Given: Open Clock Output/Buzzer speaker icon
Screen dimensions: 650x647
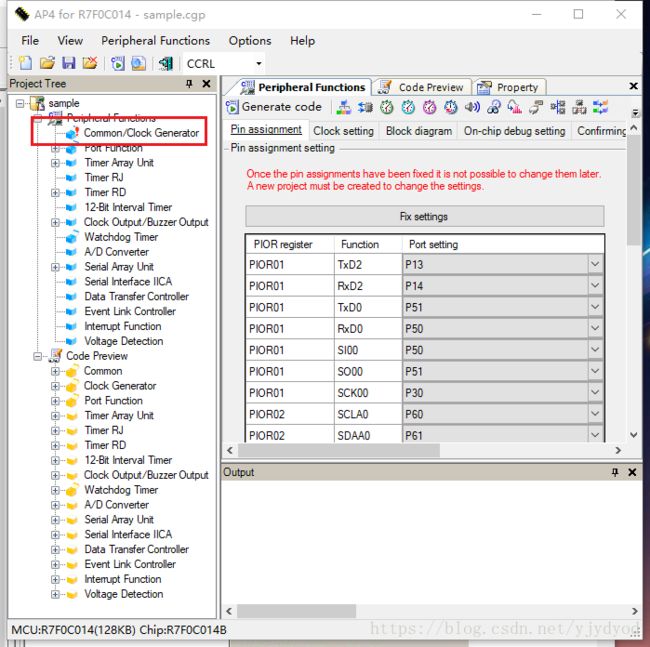Looking at the screenshot, I should 472,107.
